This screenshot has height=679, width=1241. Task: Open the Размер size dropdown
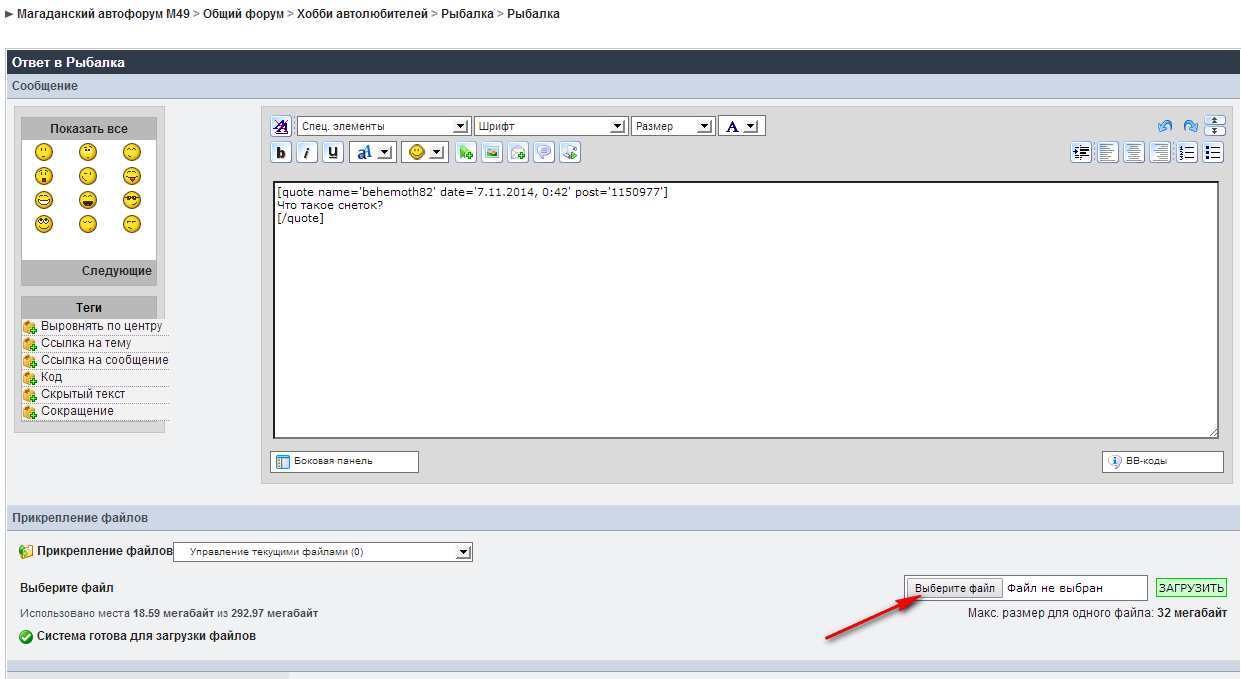coord(672,127)
